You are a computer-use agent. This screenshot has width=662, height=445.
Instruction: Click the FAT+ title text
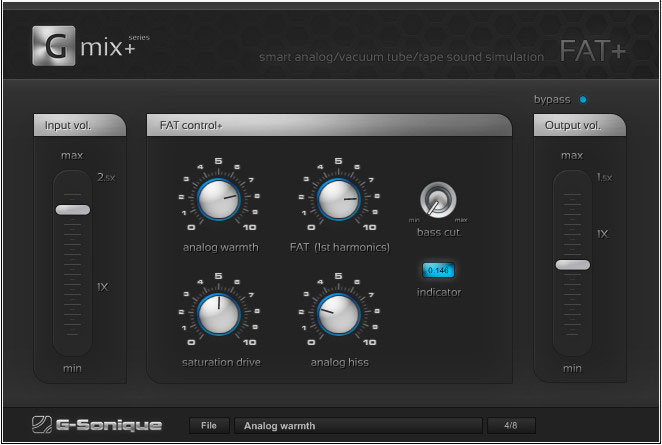(x=592, y=51)
